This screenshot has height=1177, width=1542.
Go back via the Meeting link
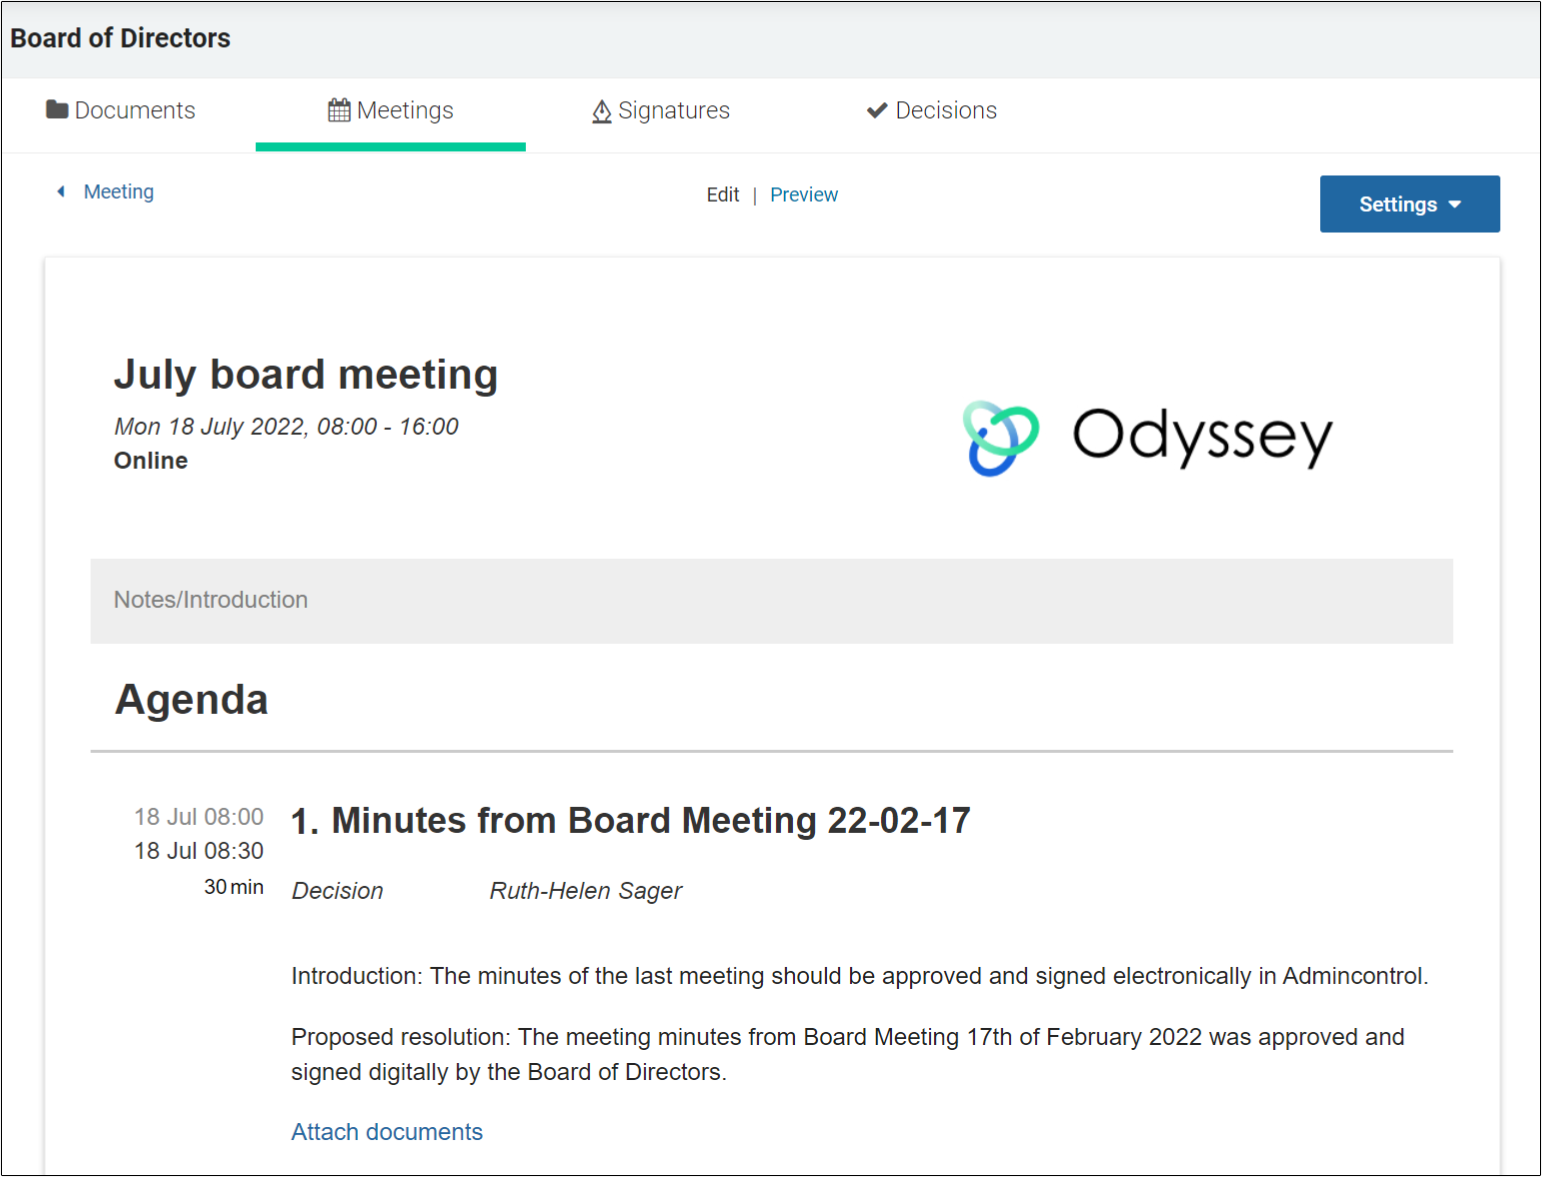point(118,191)
